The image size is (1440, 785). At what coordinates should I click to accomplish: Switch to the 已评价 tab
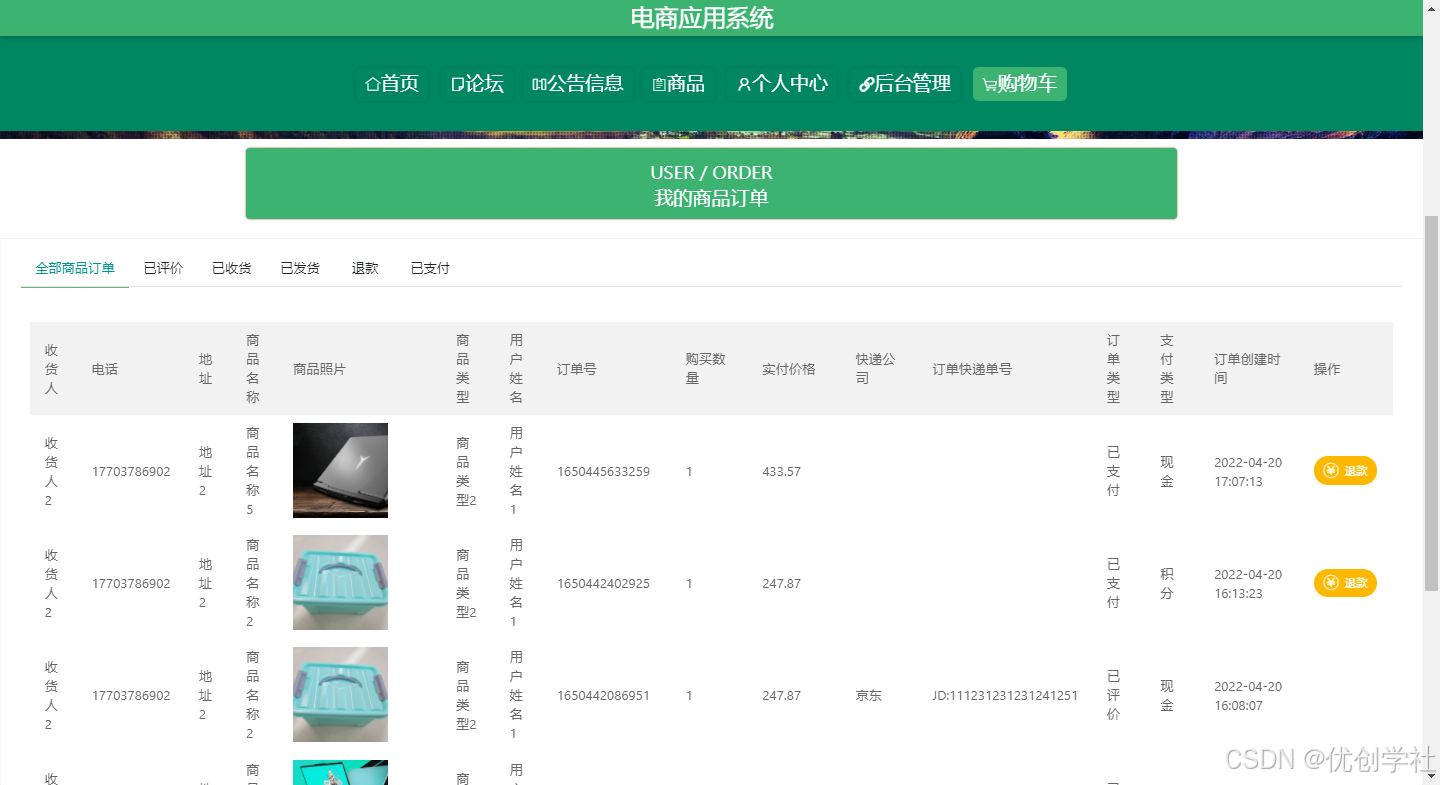tap(163, 269)
